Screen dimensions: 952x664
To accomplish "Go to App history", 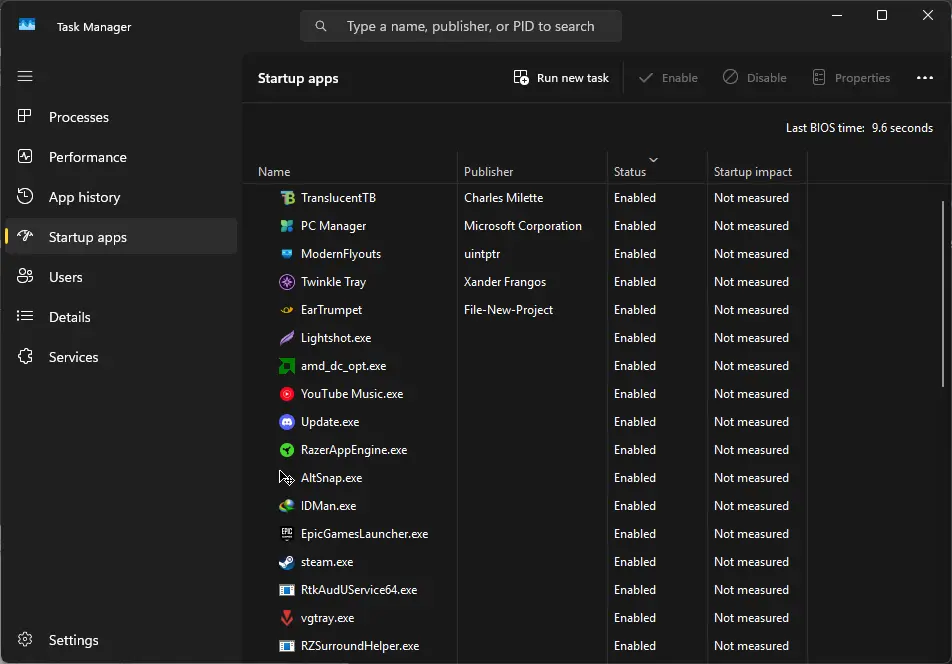I will [x=121, y=197].
